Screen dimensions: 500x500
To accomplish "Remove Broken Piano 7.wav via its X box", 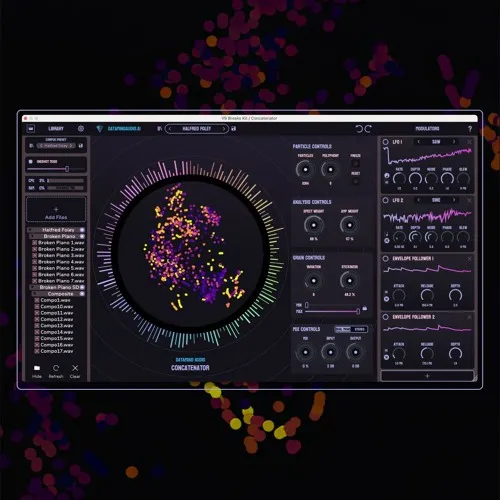I will (x=34, y=281).
